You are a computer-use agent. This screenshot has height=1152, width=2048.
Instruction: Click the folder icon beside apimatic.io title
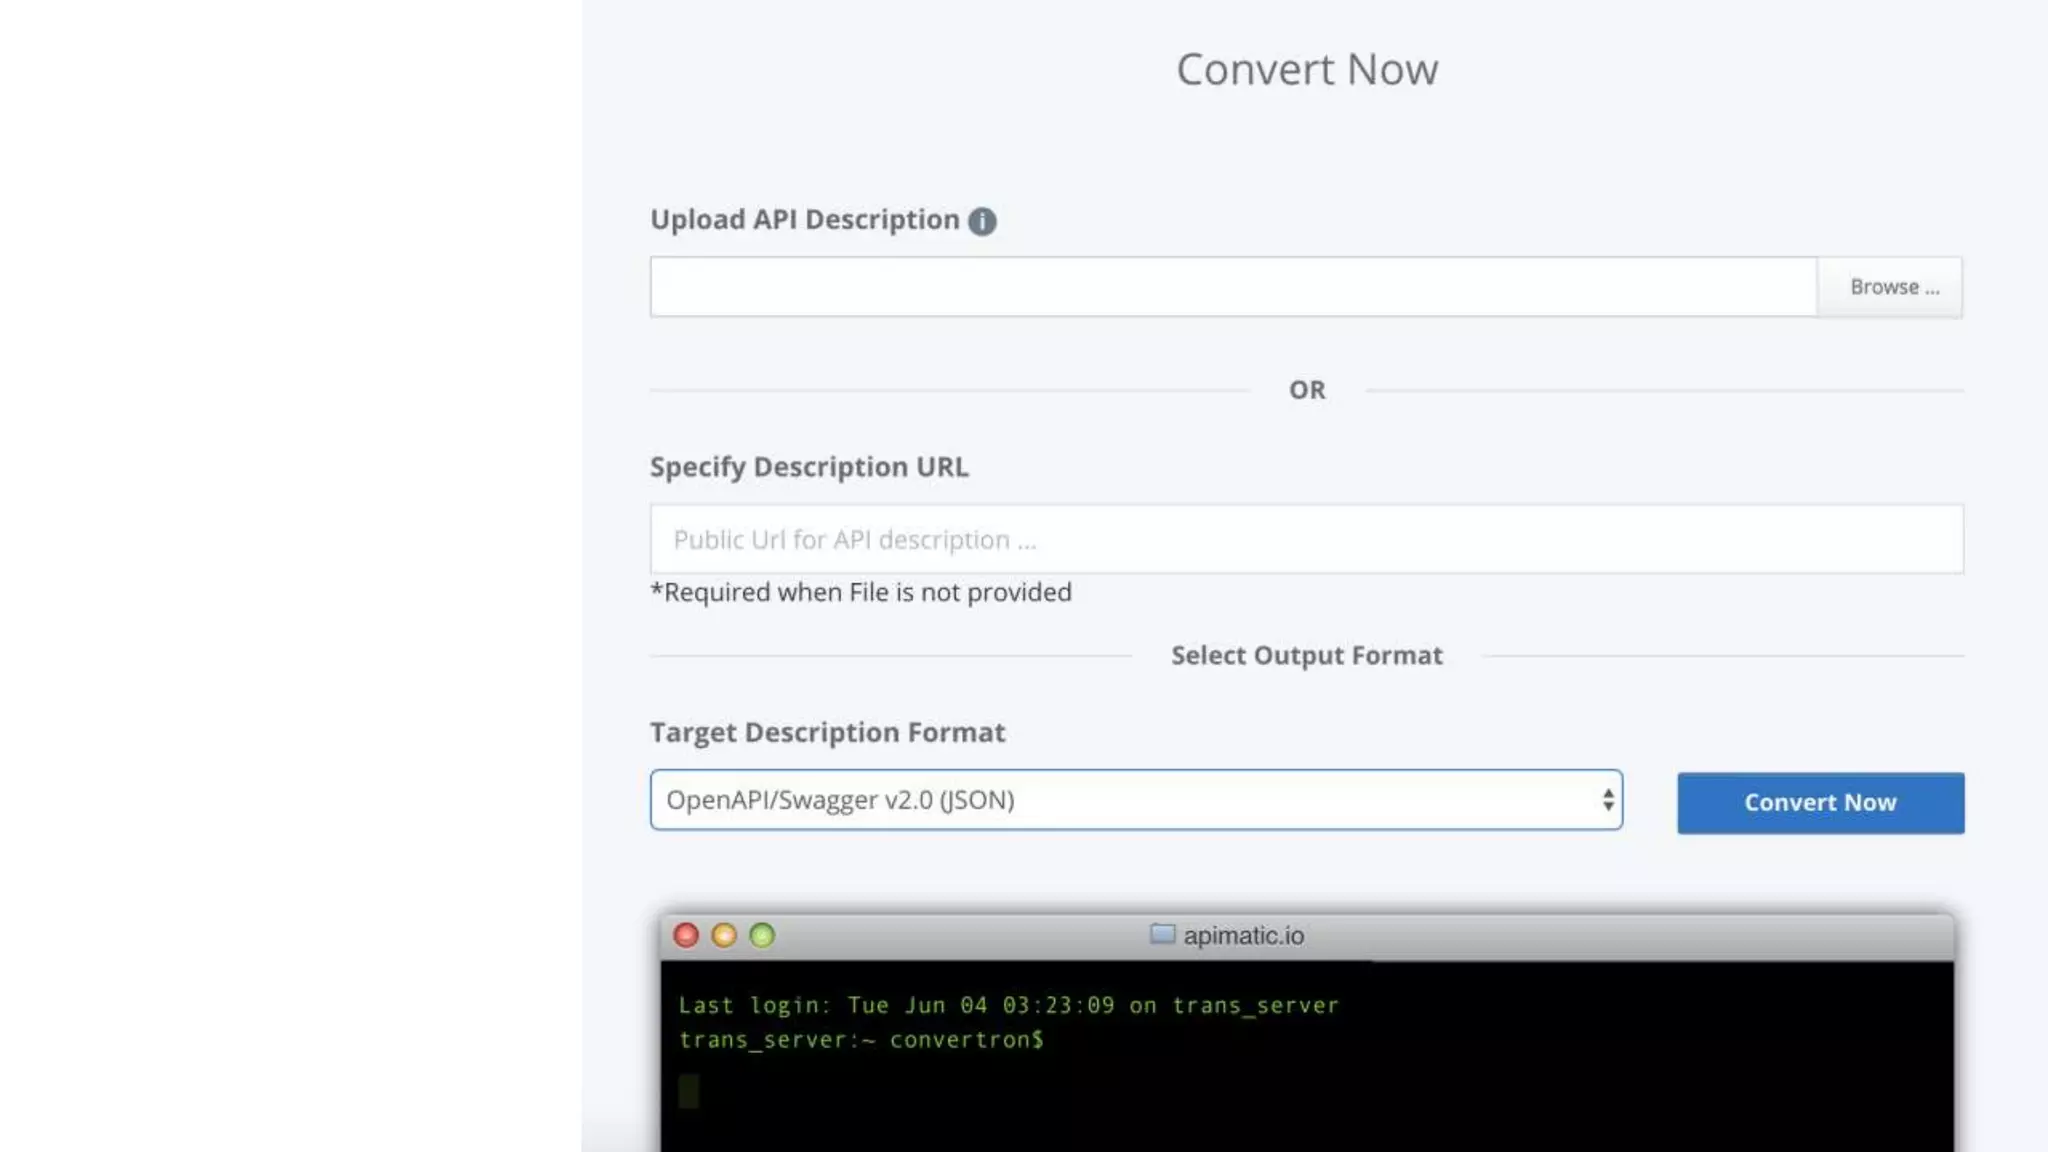point(1162,934)
